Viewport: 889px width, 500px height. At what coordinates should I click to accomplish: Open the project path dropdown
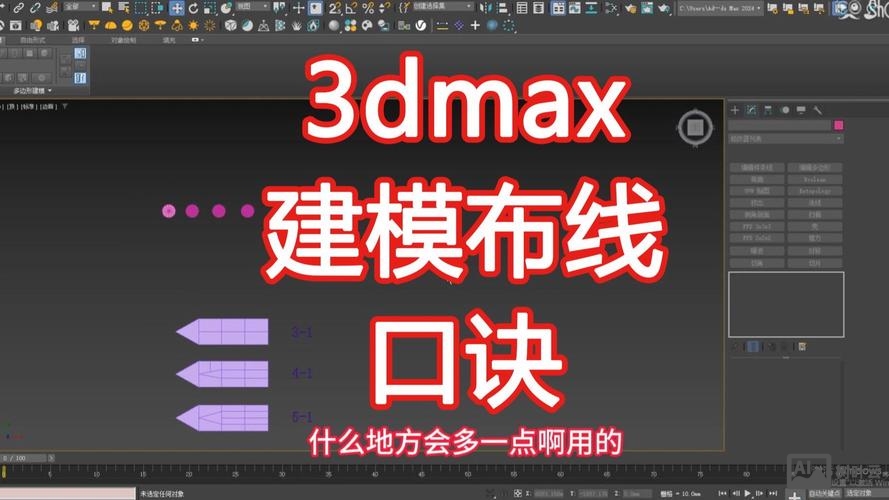tap(719, 8)
